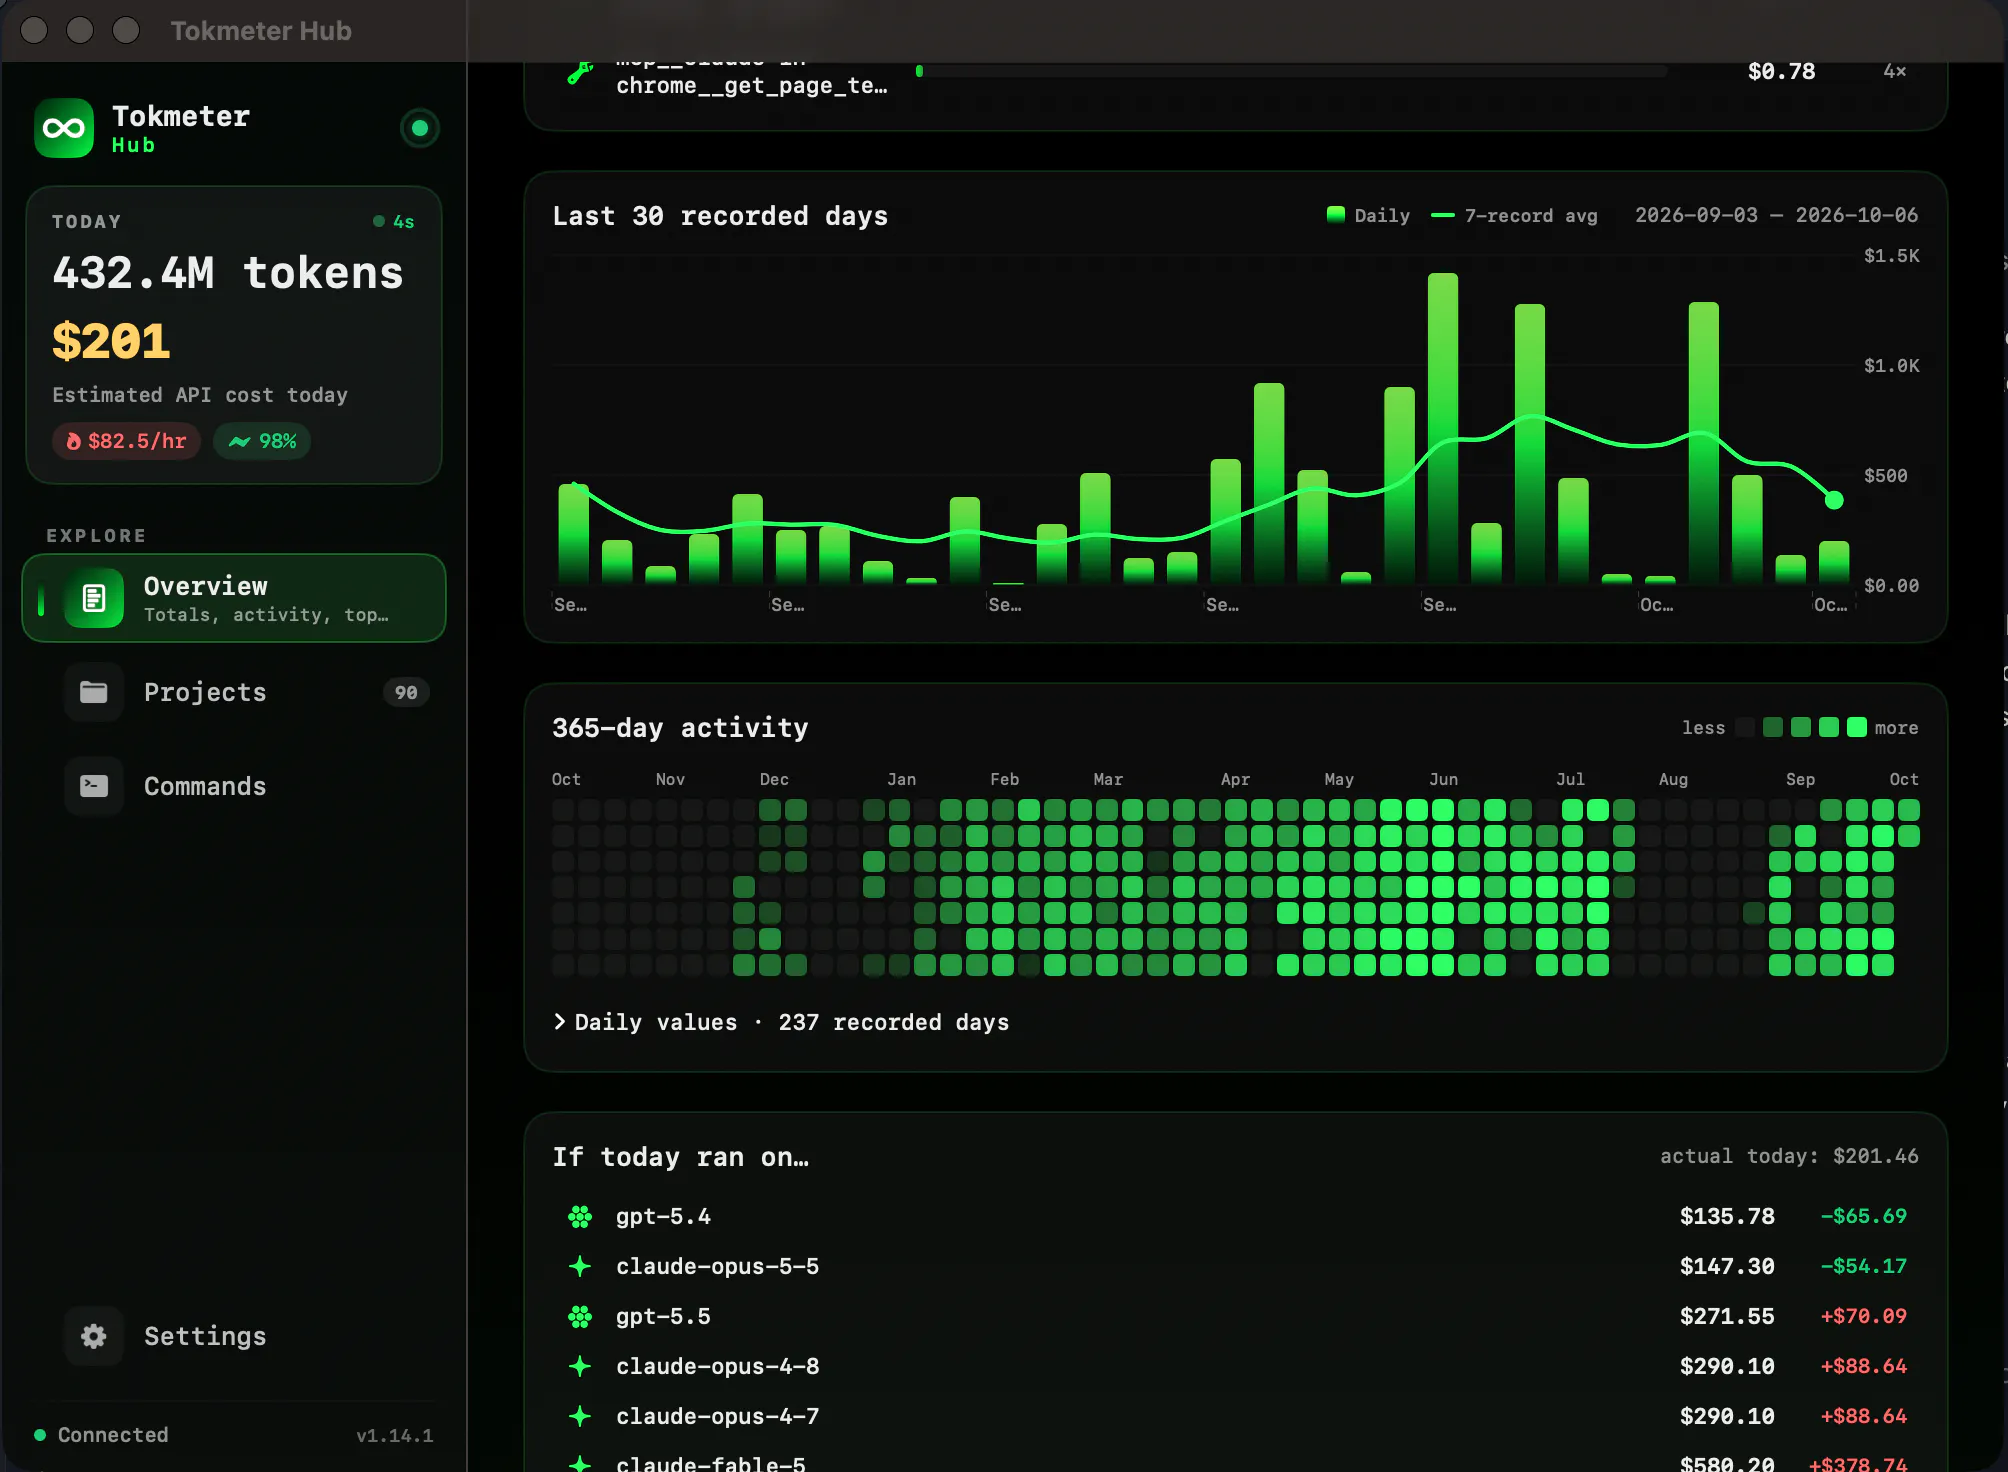
Task: Expand Daily values 237 recorded days
Action: click(781, 1022)
